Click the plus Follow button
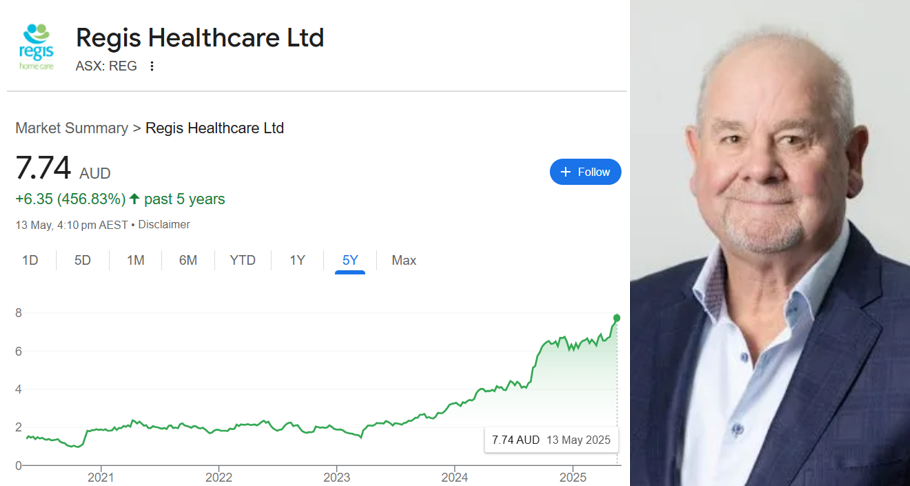This screenshot has height=486, width=910. pyautogui.click(x=585, y=172)
